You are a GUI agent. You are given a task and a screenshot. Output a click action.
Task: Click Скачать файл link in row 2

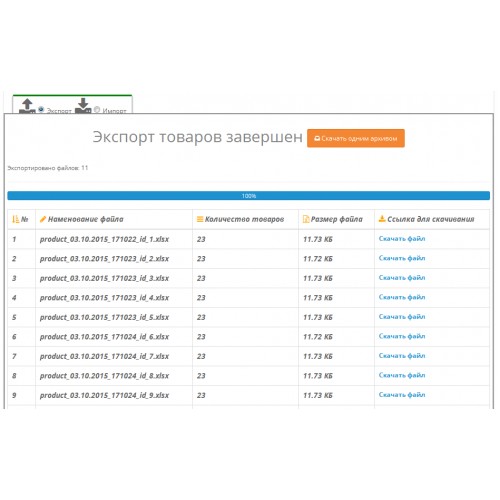point(402,258)
